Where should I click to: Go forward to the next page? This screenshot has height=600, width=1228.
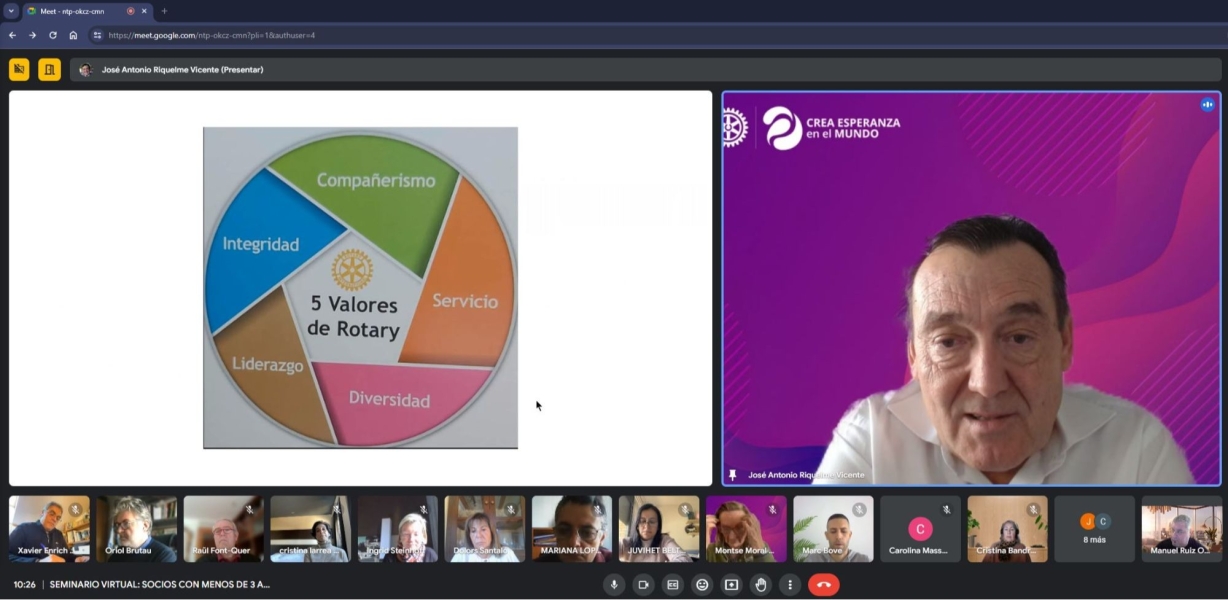click(x=32, y=35)
